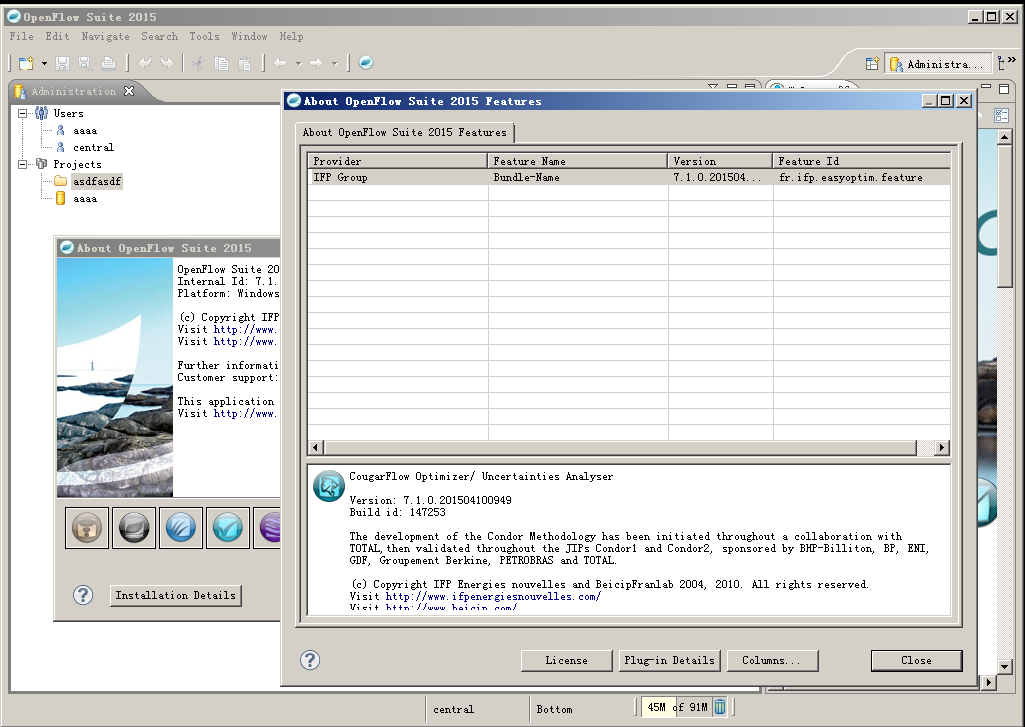
Task: Select the Administration view tab
Action: 73,92
